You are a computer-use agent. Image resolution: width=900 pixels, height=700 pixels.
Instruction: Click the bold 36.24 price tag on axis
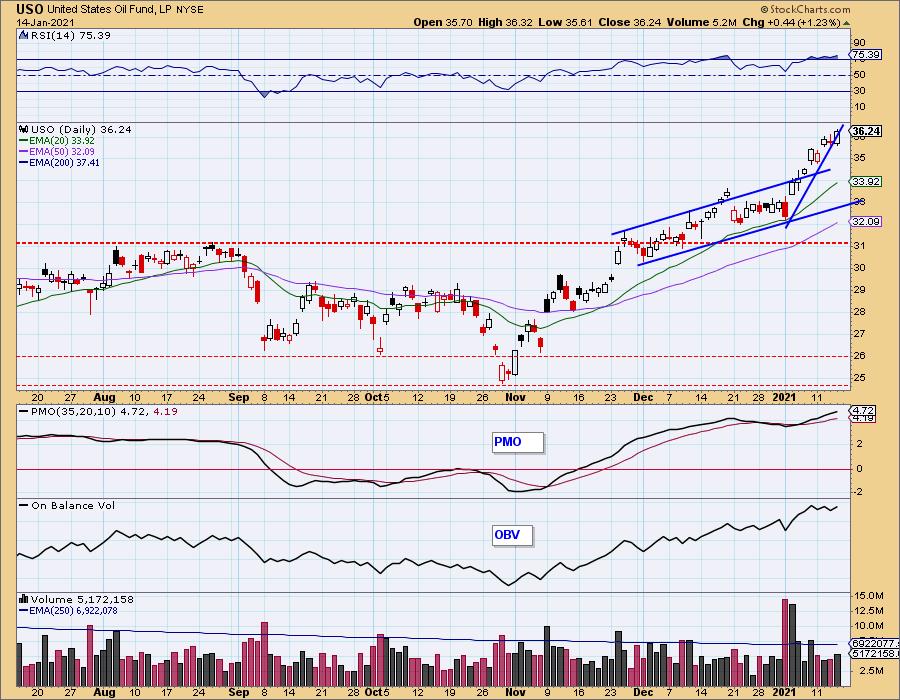[x=867, y=131]
